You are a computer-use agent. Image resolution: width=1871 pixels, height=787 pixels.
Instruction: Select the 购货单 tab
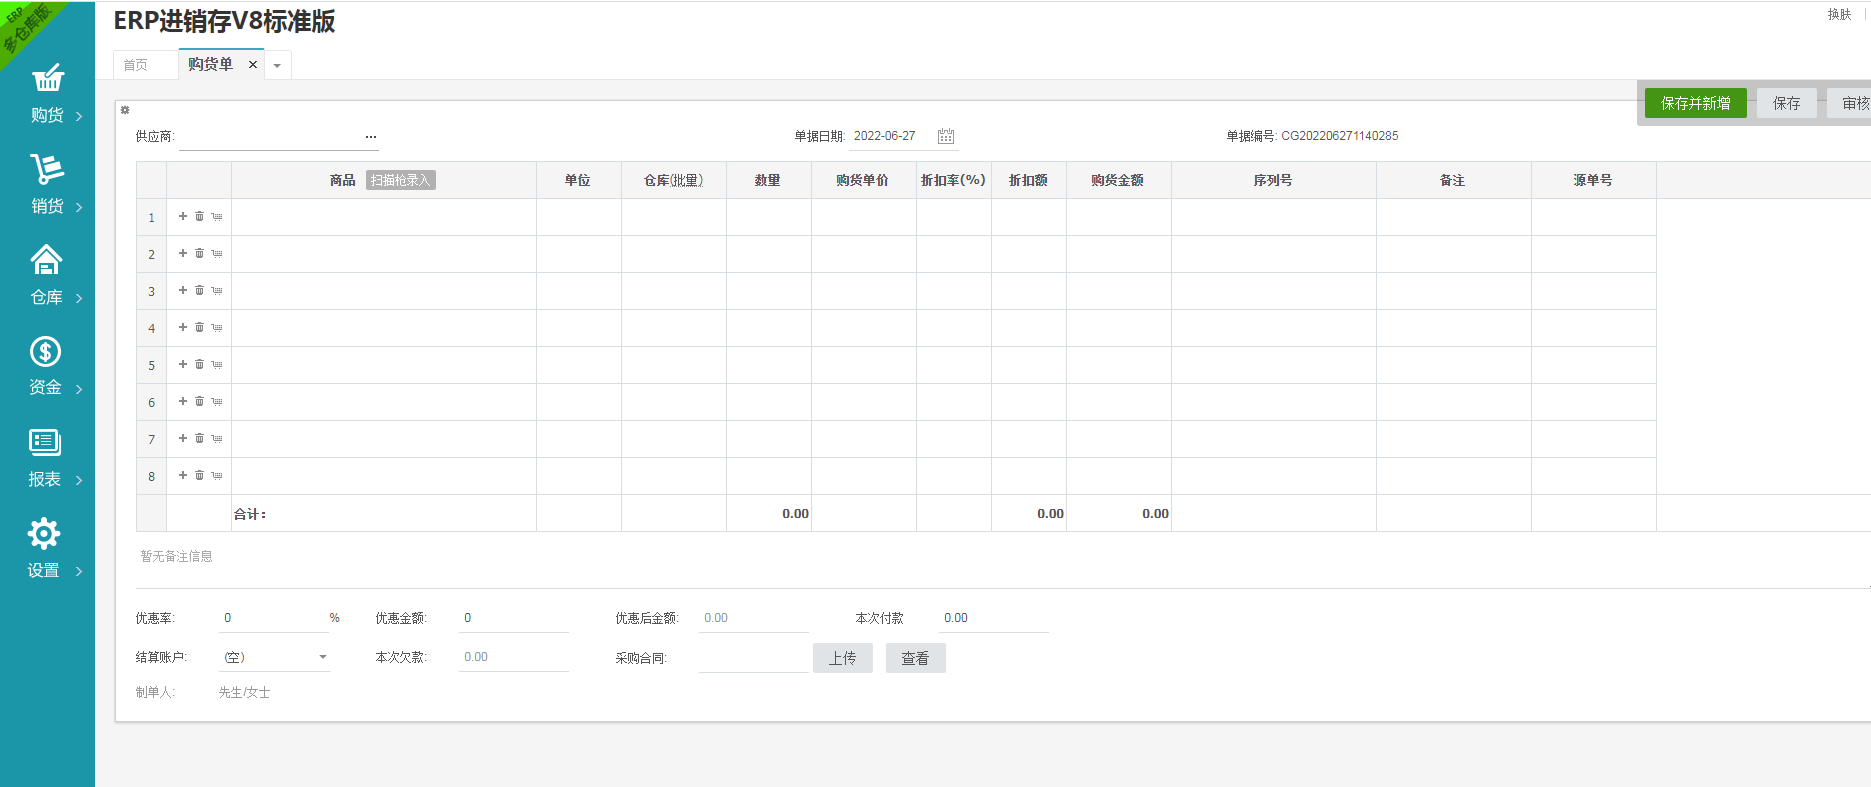tap(211, 64)
